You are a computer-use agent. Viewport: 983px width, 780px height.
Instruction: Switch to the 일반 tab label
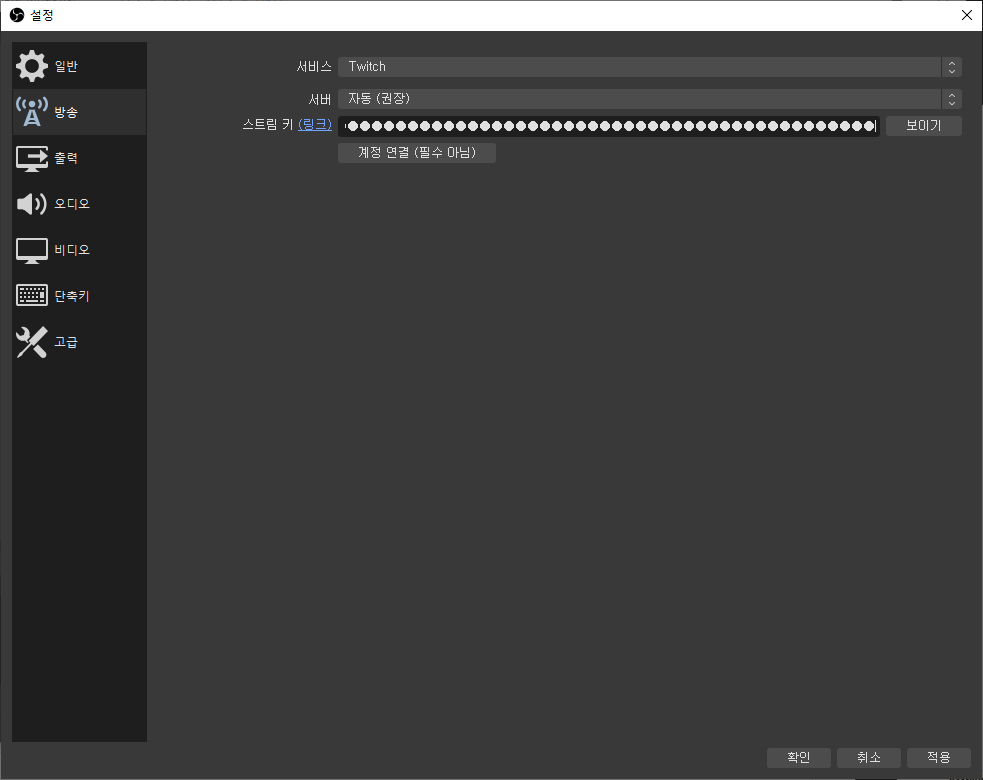pos(66,66)
